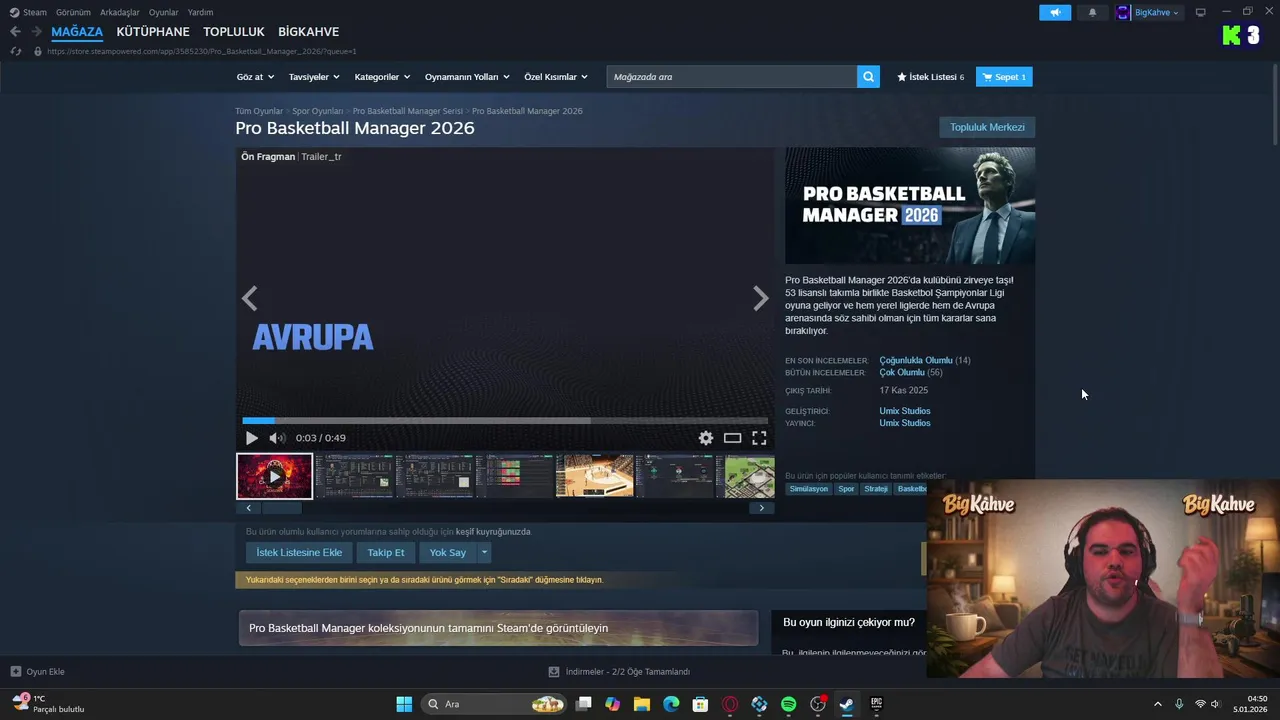The image size is (1280, 720).
Task: Show hidden system tray icons
Action: pyautogui.click(x=1158, y=704)
